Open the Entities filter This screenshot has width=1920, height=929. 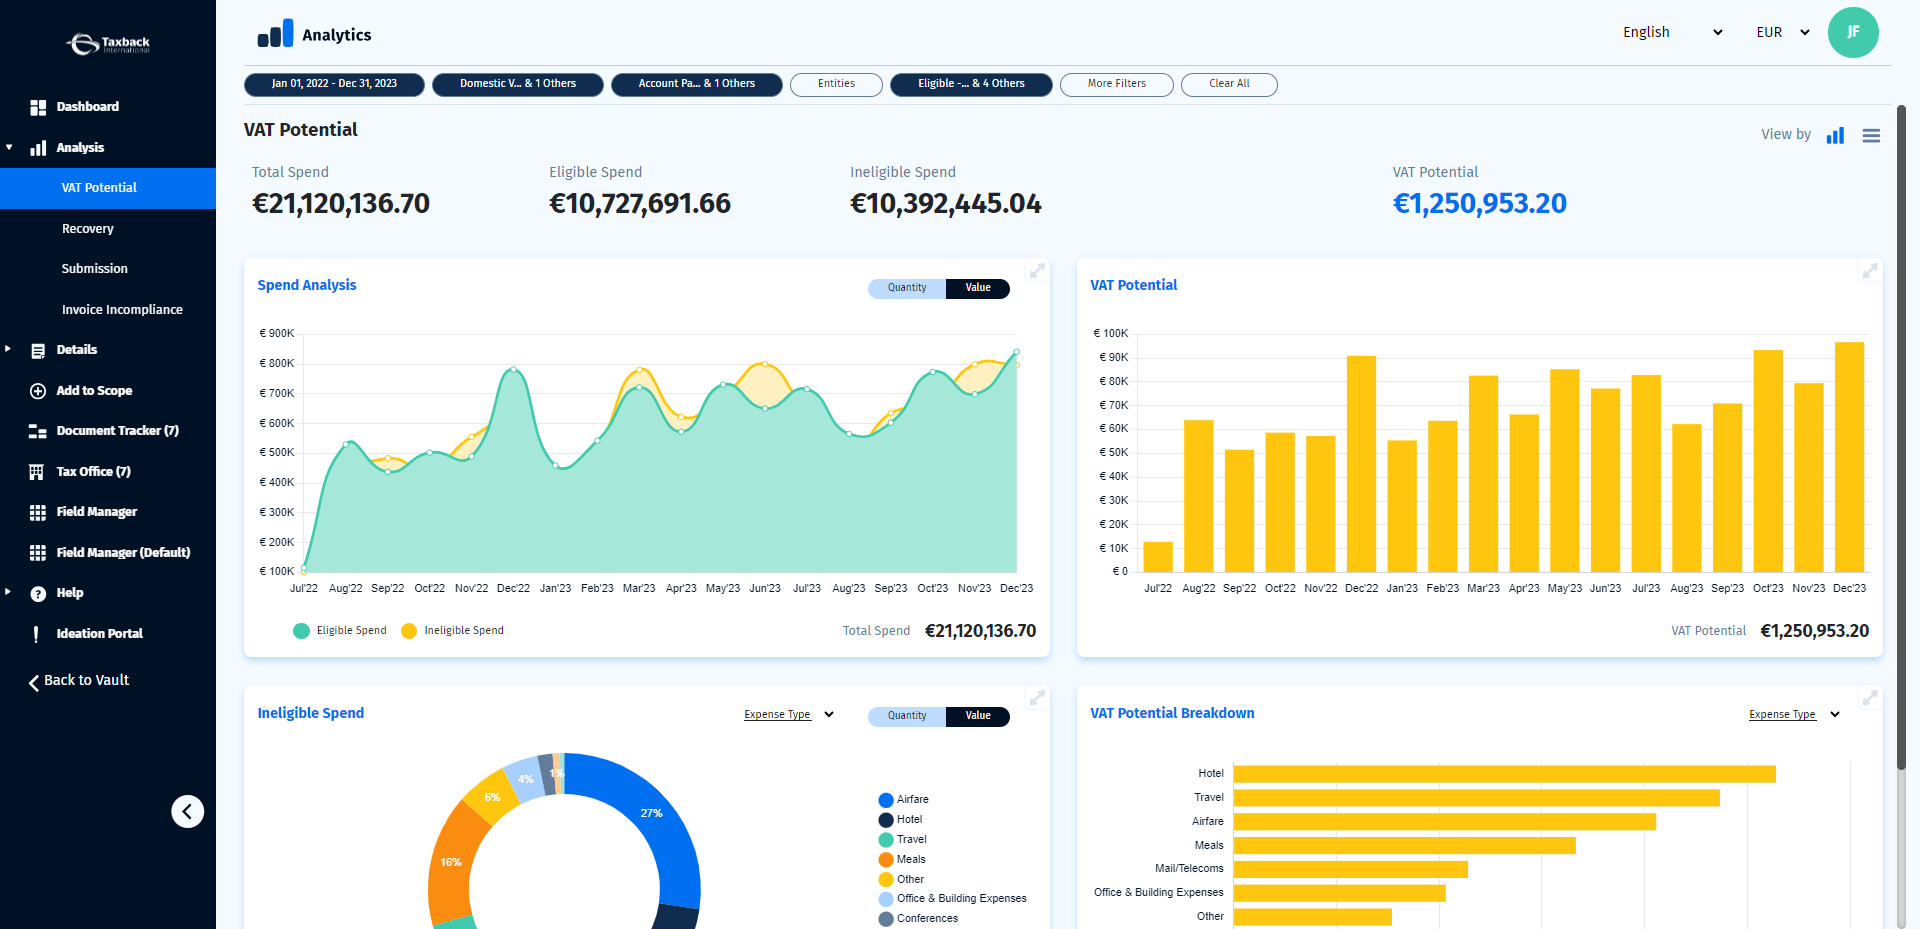pos(836,84)
